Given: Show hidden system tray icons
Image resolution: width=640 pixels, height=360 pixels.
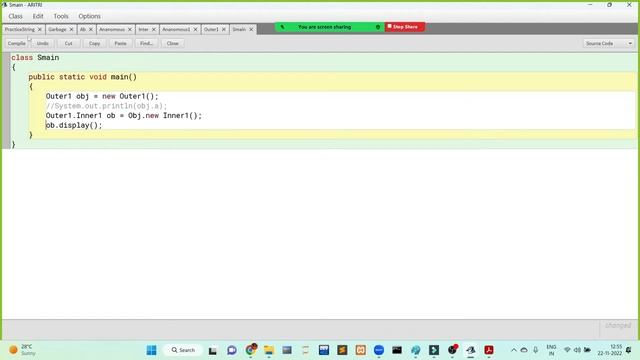Looking at the screenshot, I should pos(513,350).
